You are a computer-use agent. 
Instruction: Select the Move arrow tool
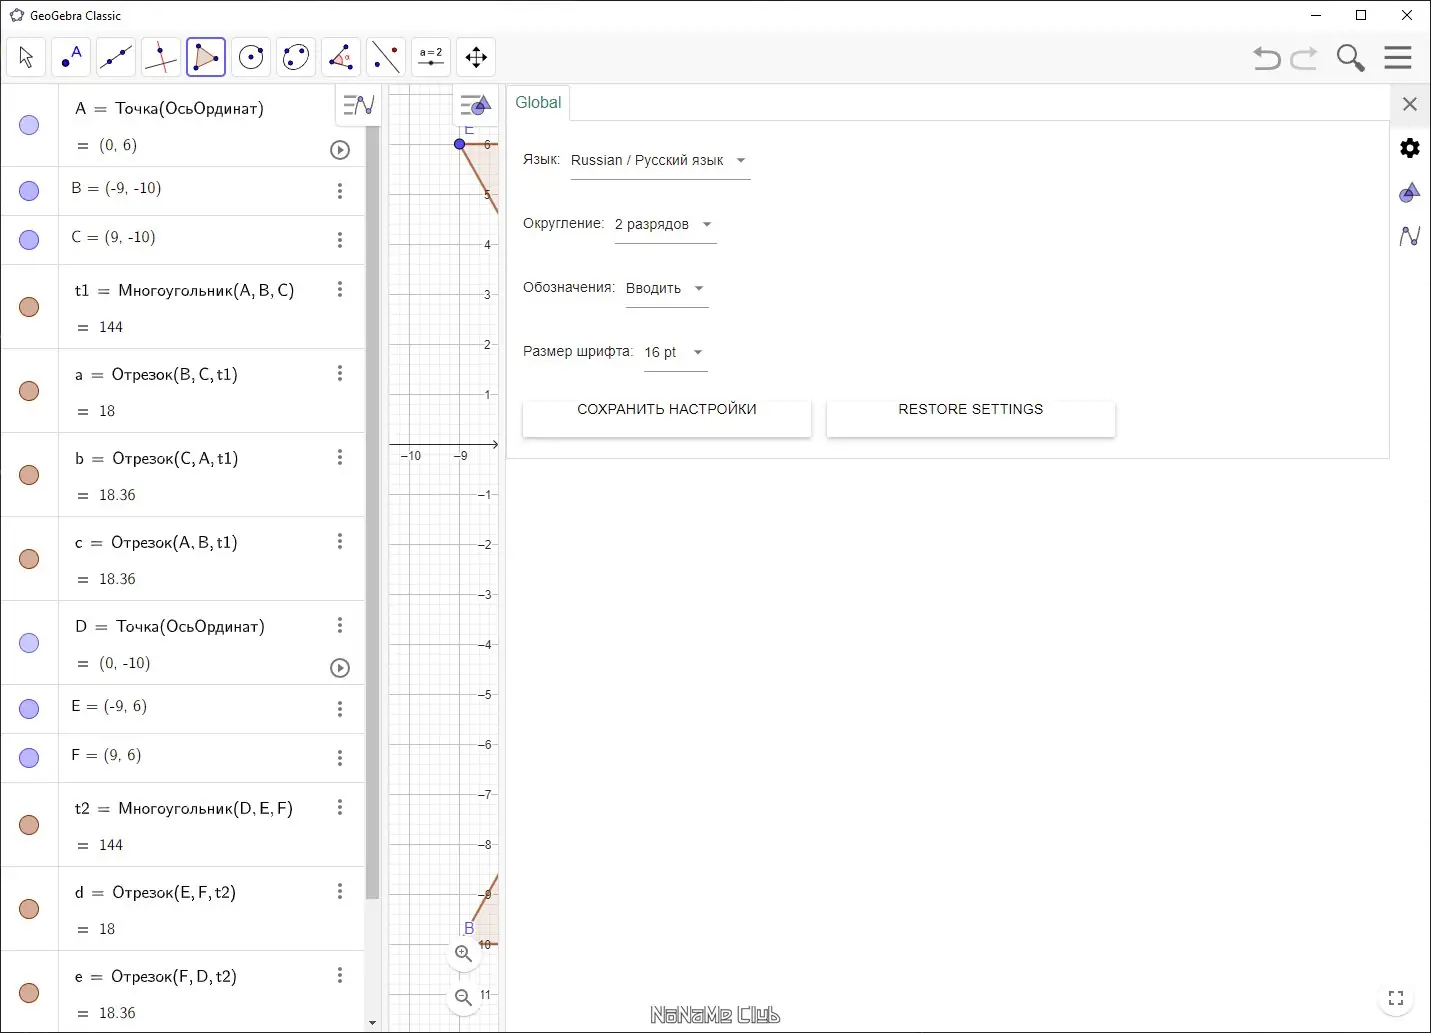[x=26, y=57]
